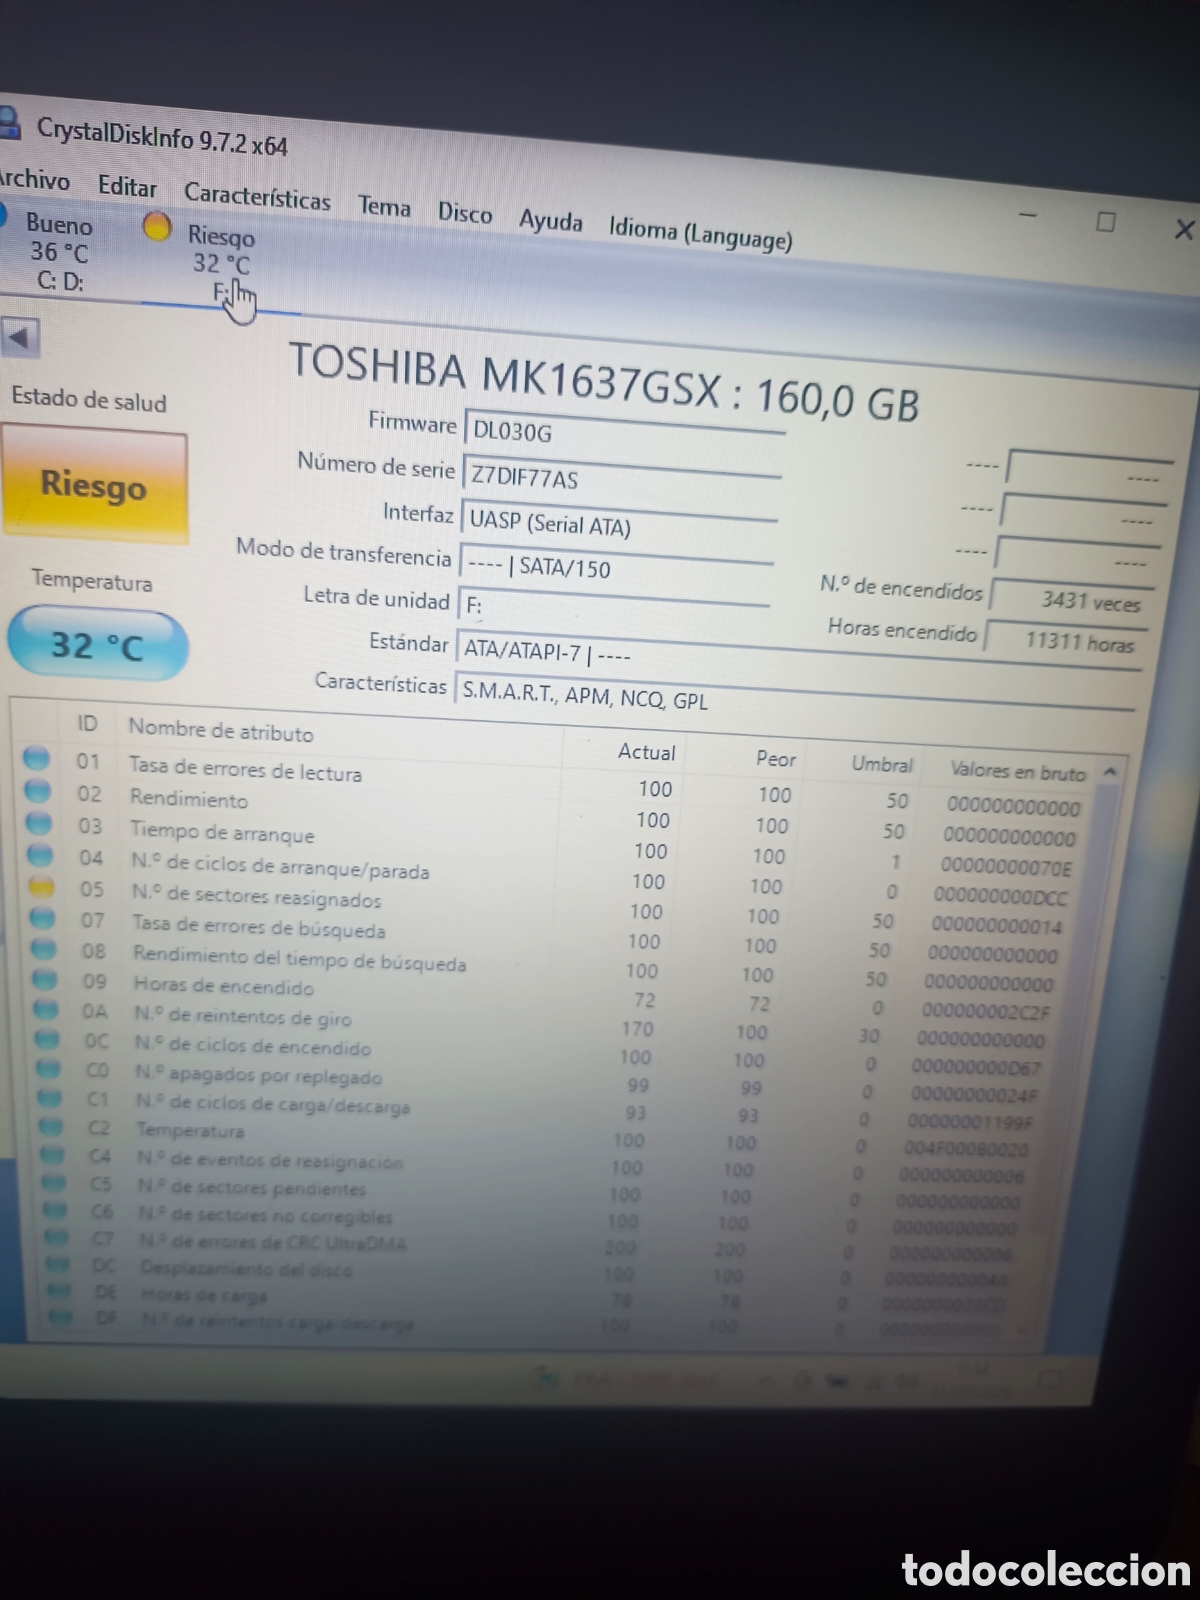Click blue status dot for attribute C0
This screenshot has width=1200, height=1600.
pyautogui.click(x=48, y=1068)
